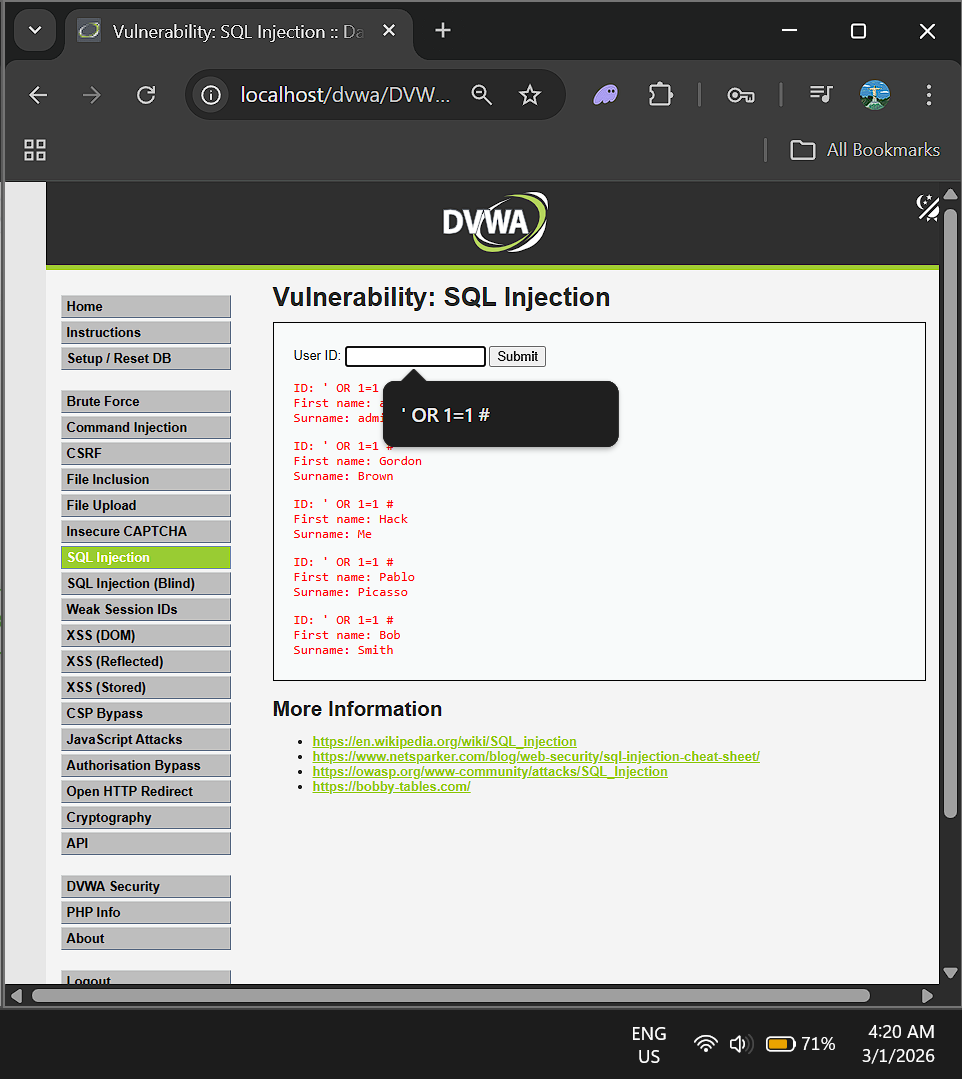962x1079 pixels.
Task: Close the SQL Injection tab
Action: pyautogui.click(x=389, y=31)
